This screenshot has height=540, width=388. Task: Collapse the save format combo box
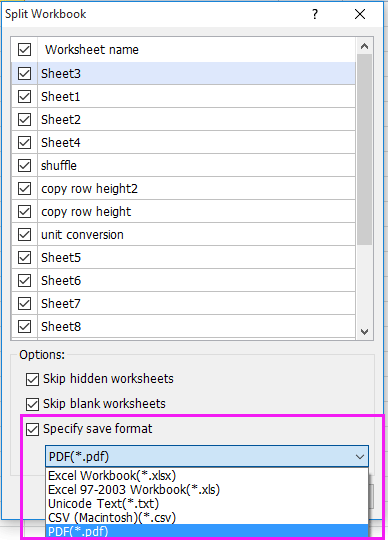coord(360,457)
